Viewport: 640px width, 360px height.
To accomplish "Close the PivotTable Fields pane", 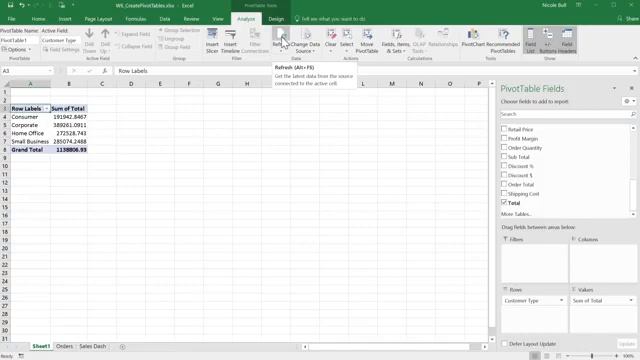I will click(631, 88).
